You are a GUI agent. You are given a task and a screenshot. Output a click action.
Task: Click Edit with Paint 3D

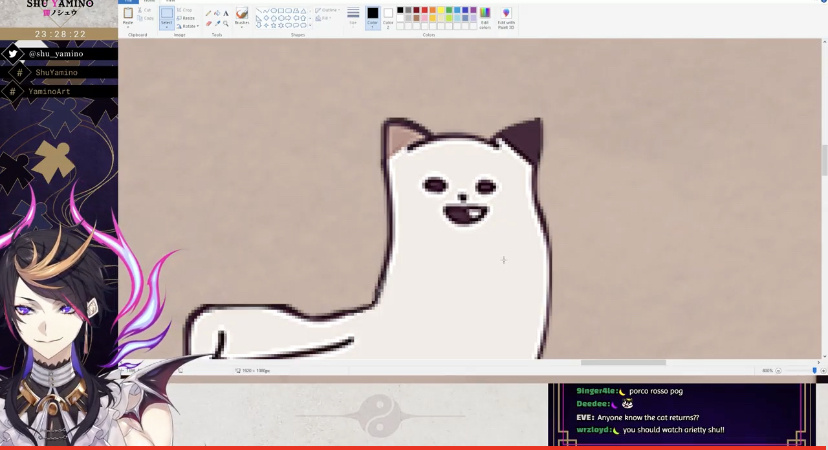point(506,17)
